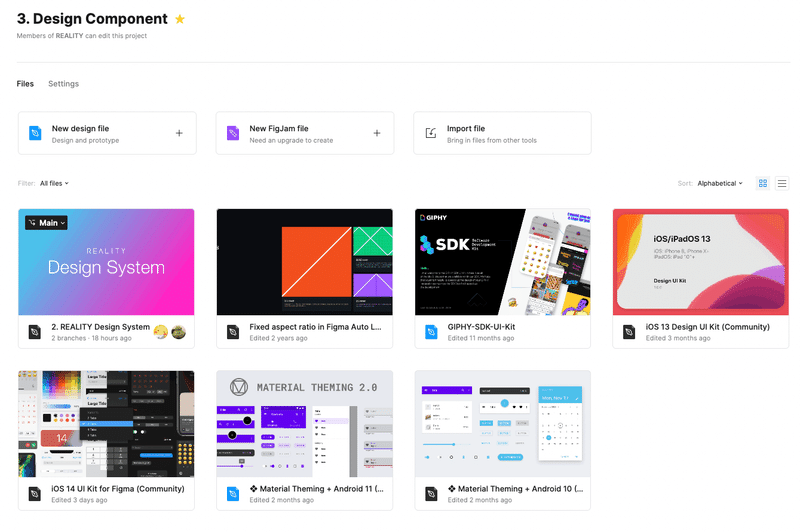Screen dimensions: 800x532
Task: Open the Material Theming 2.0 thumbnail
Action: (x=305, y=424)
